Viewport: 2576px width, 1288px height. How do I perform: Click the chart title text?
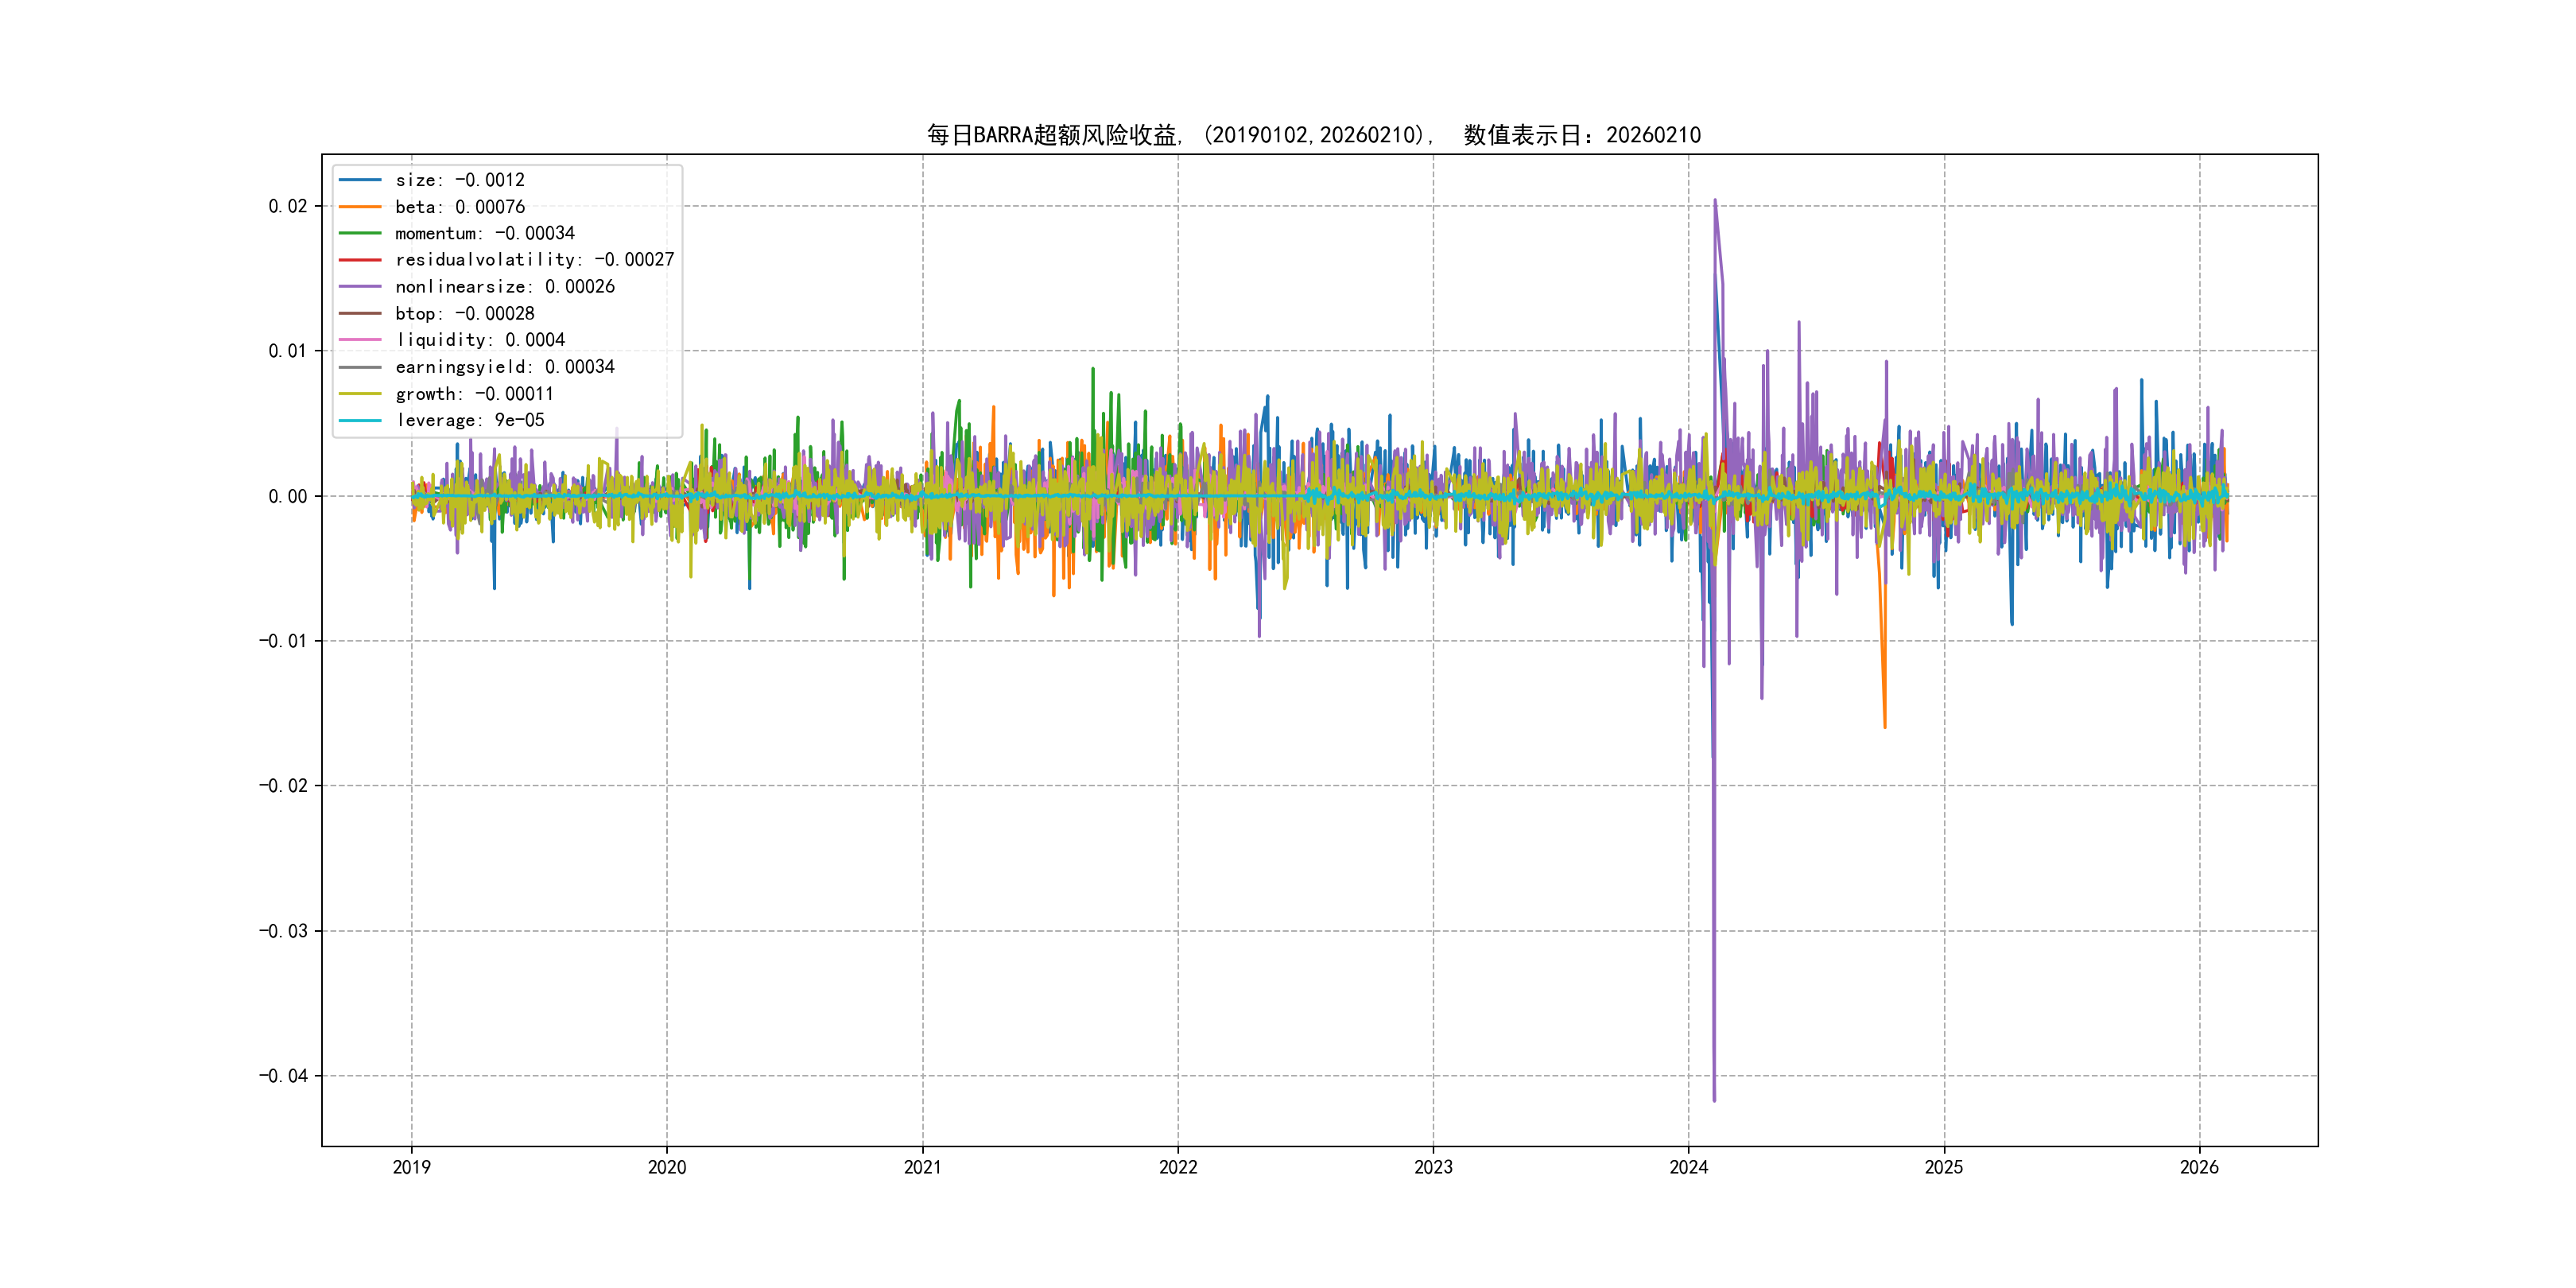[x=1313, y=135]
